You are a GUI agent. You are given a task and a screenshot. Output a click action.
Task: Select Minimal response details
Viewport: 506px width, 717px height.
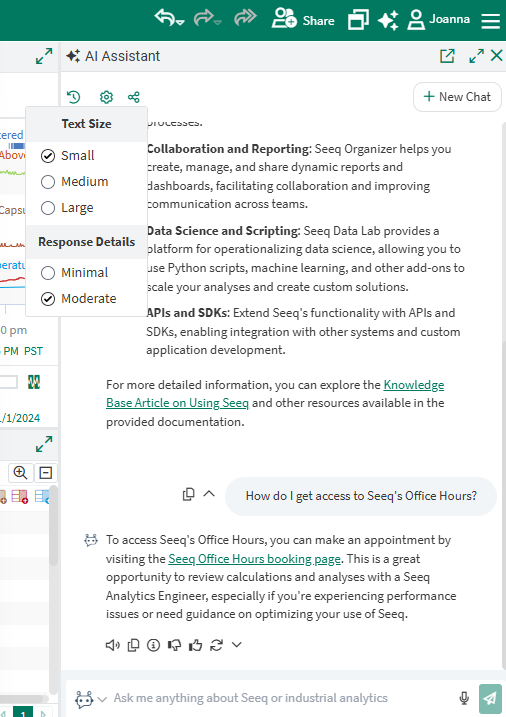[75, 273]
